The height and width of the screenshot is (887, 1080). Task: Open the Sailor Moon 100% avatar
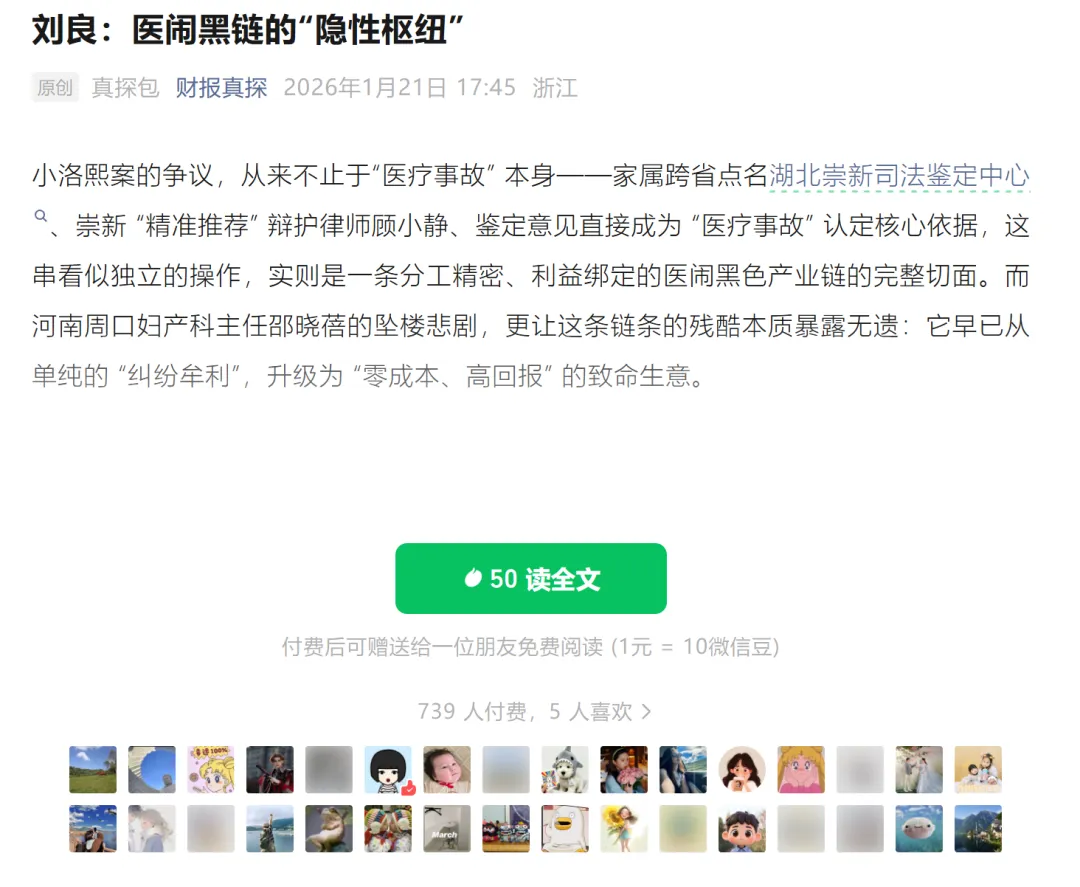click(211, 769)
